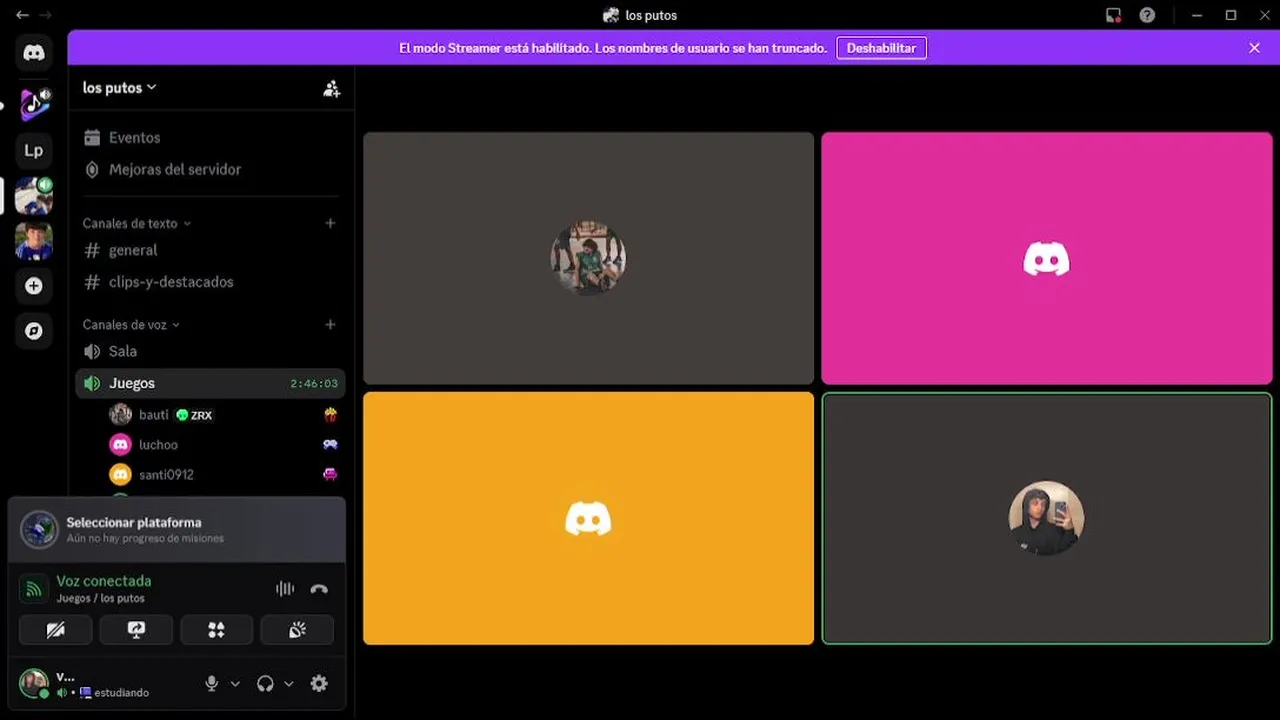Click the popcorn badge next to bauti
Screen dimensions: 1280x720
tap(330, 414)
